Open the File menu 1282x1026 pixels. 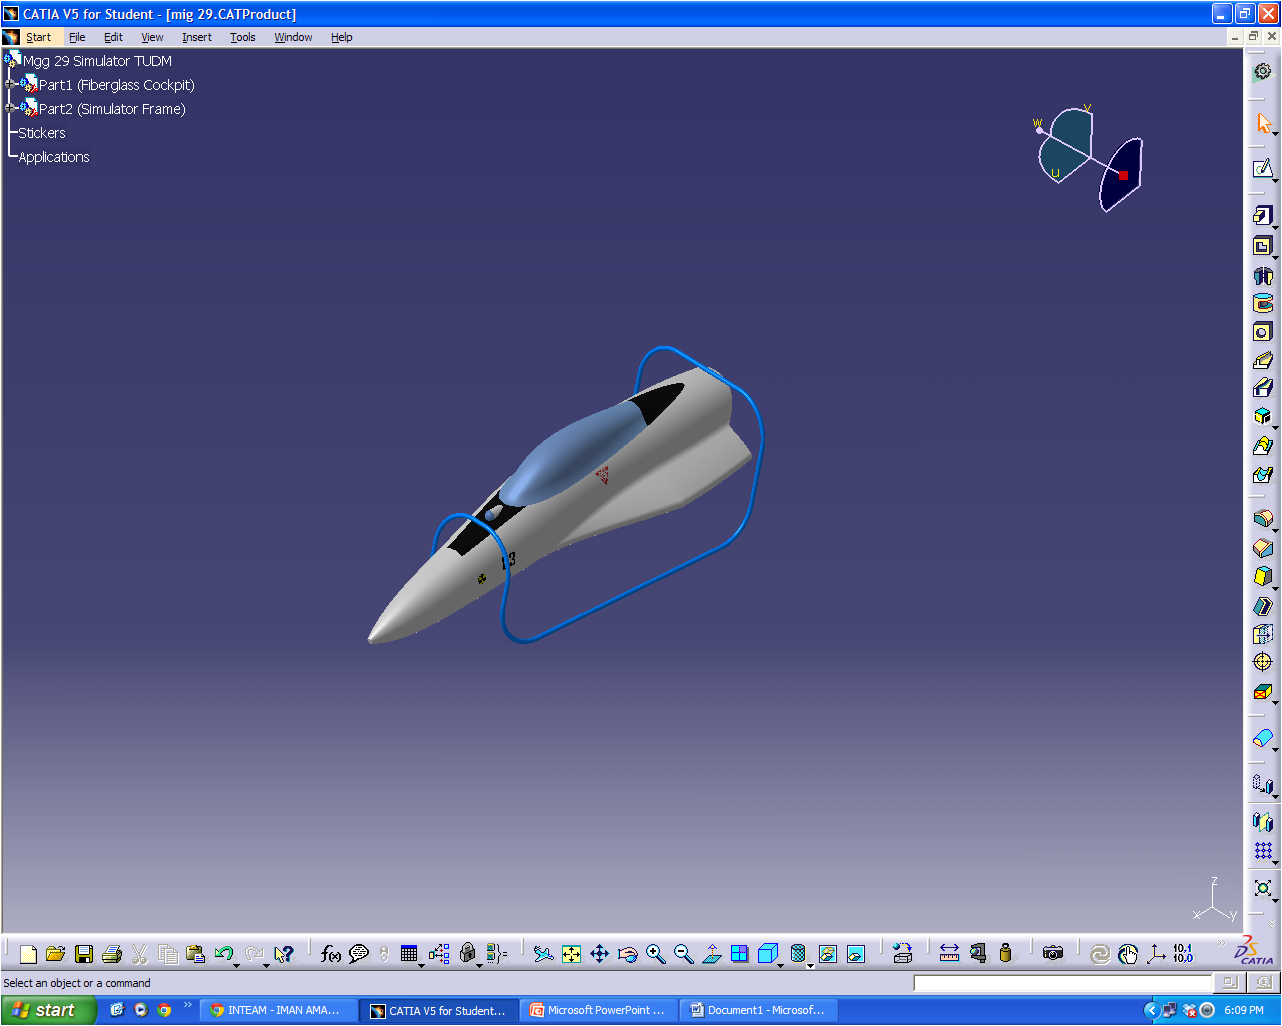[77, 37]
